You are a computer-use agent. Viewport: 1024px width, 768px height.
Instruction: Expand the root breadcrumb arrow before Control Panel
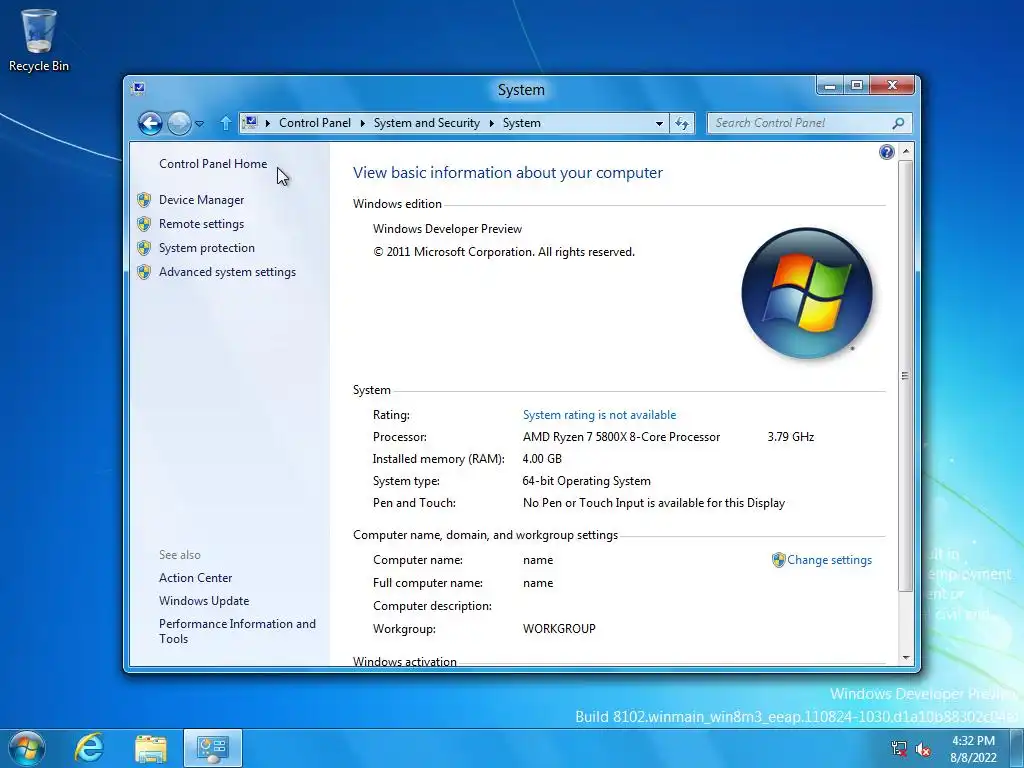point(268,123)
